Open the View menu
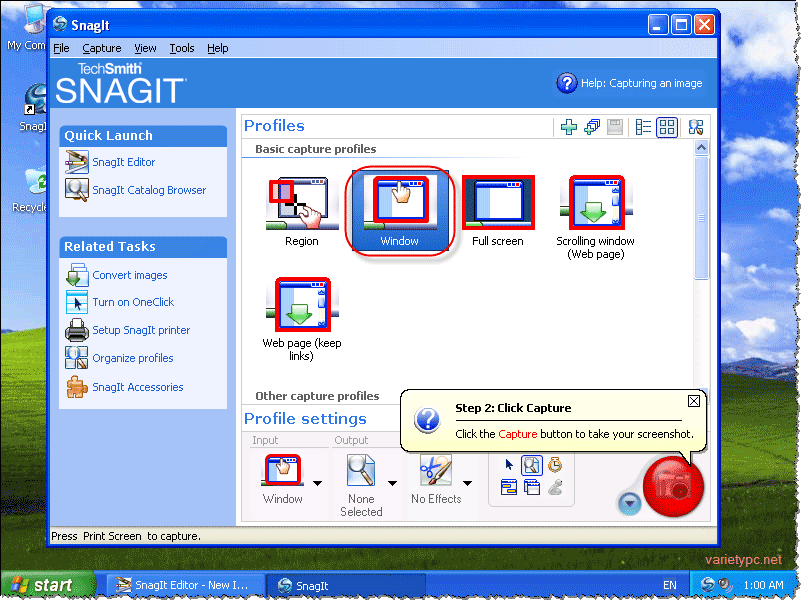Viewport: 801px width, 600px height. pos(145,49)
